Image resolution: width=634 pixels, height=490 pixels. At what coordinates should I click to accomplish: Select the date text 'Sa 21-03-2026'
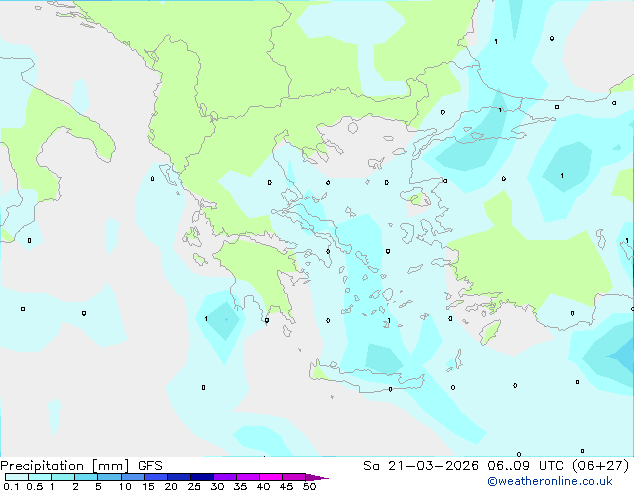tap(421, 466)
